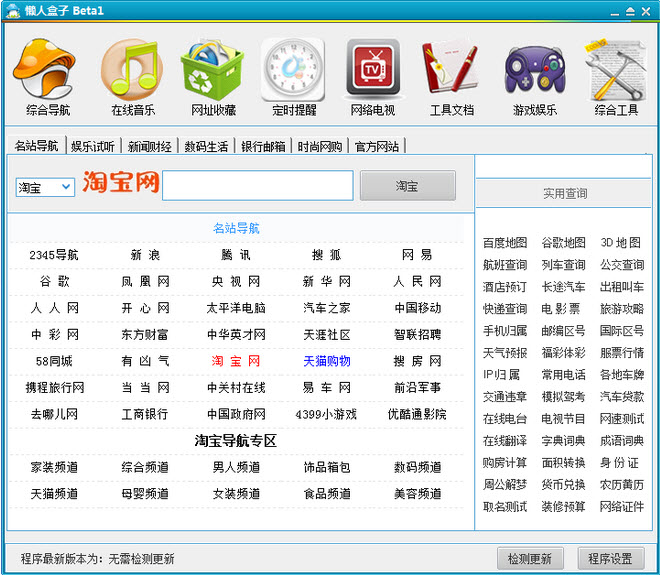
Task: Switch to the 数码生活 tab
Action: (206, 146)
